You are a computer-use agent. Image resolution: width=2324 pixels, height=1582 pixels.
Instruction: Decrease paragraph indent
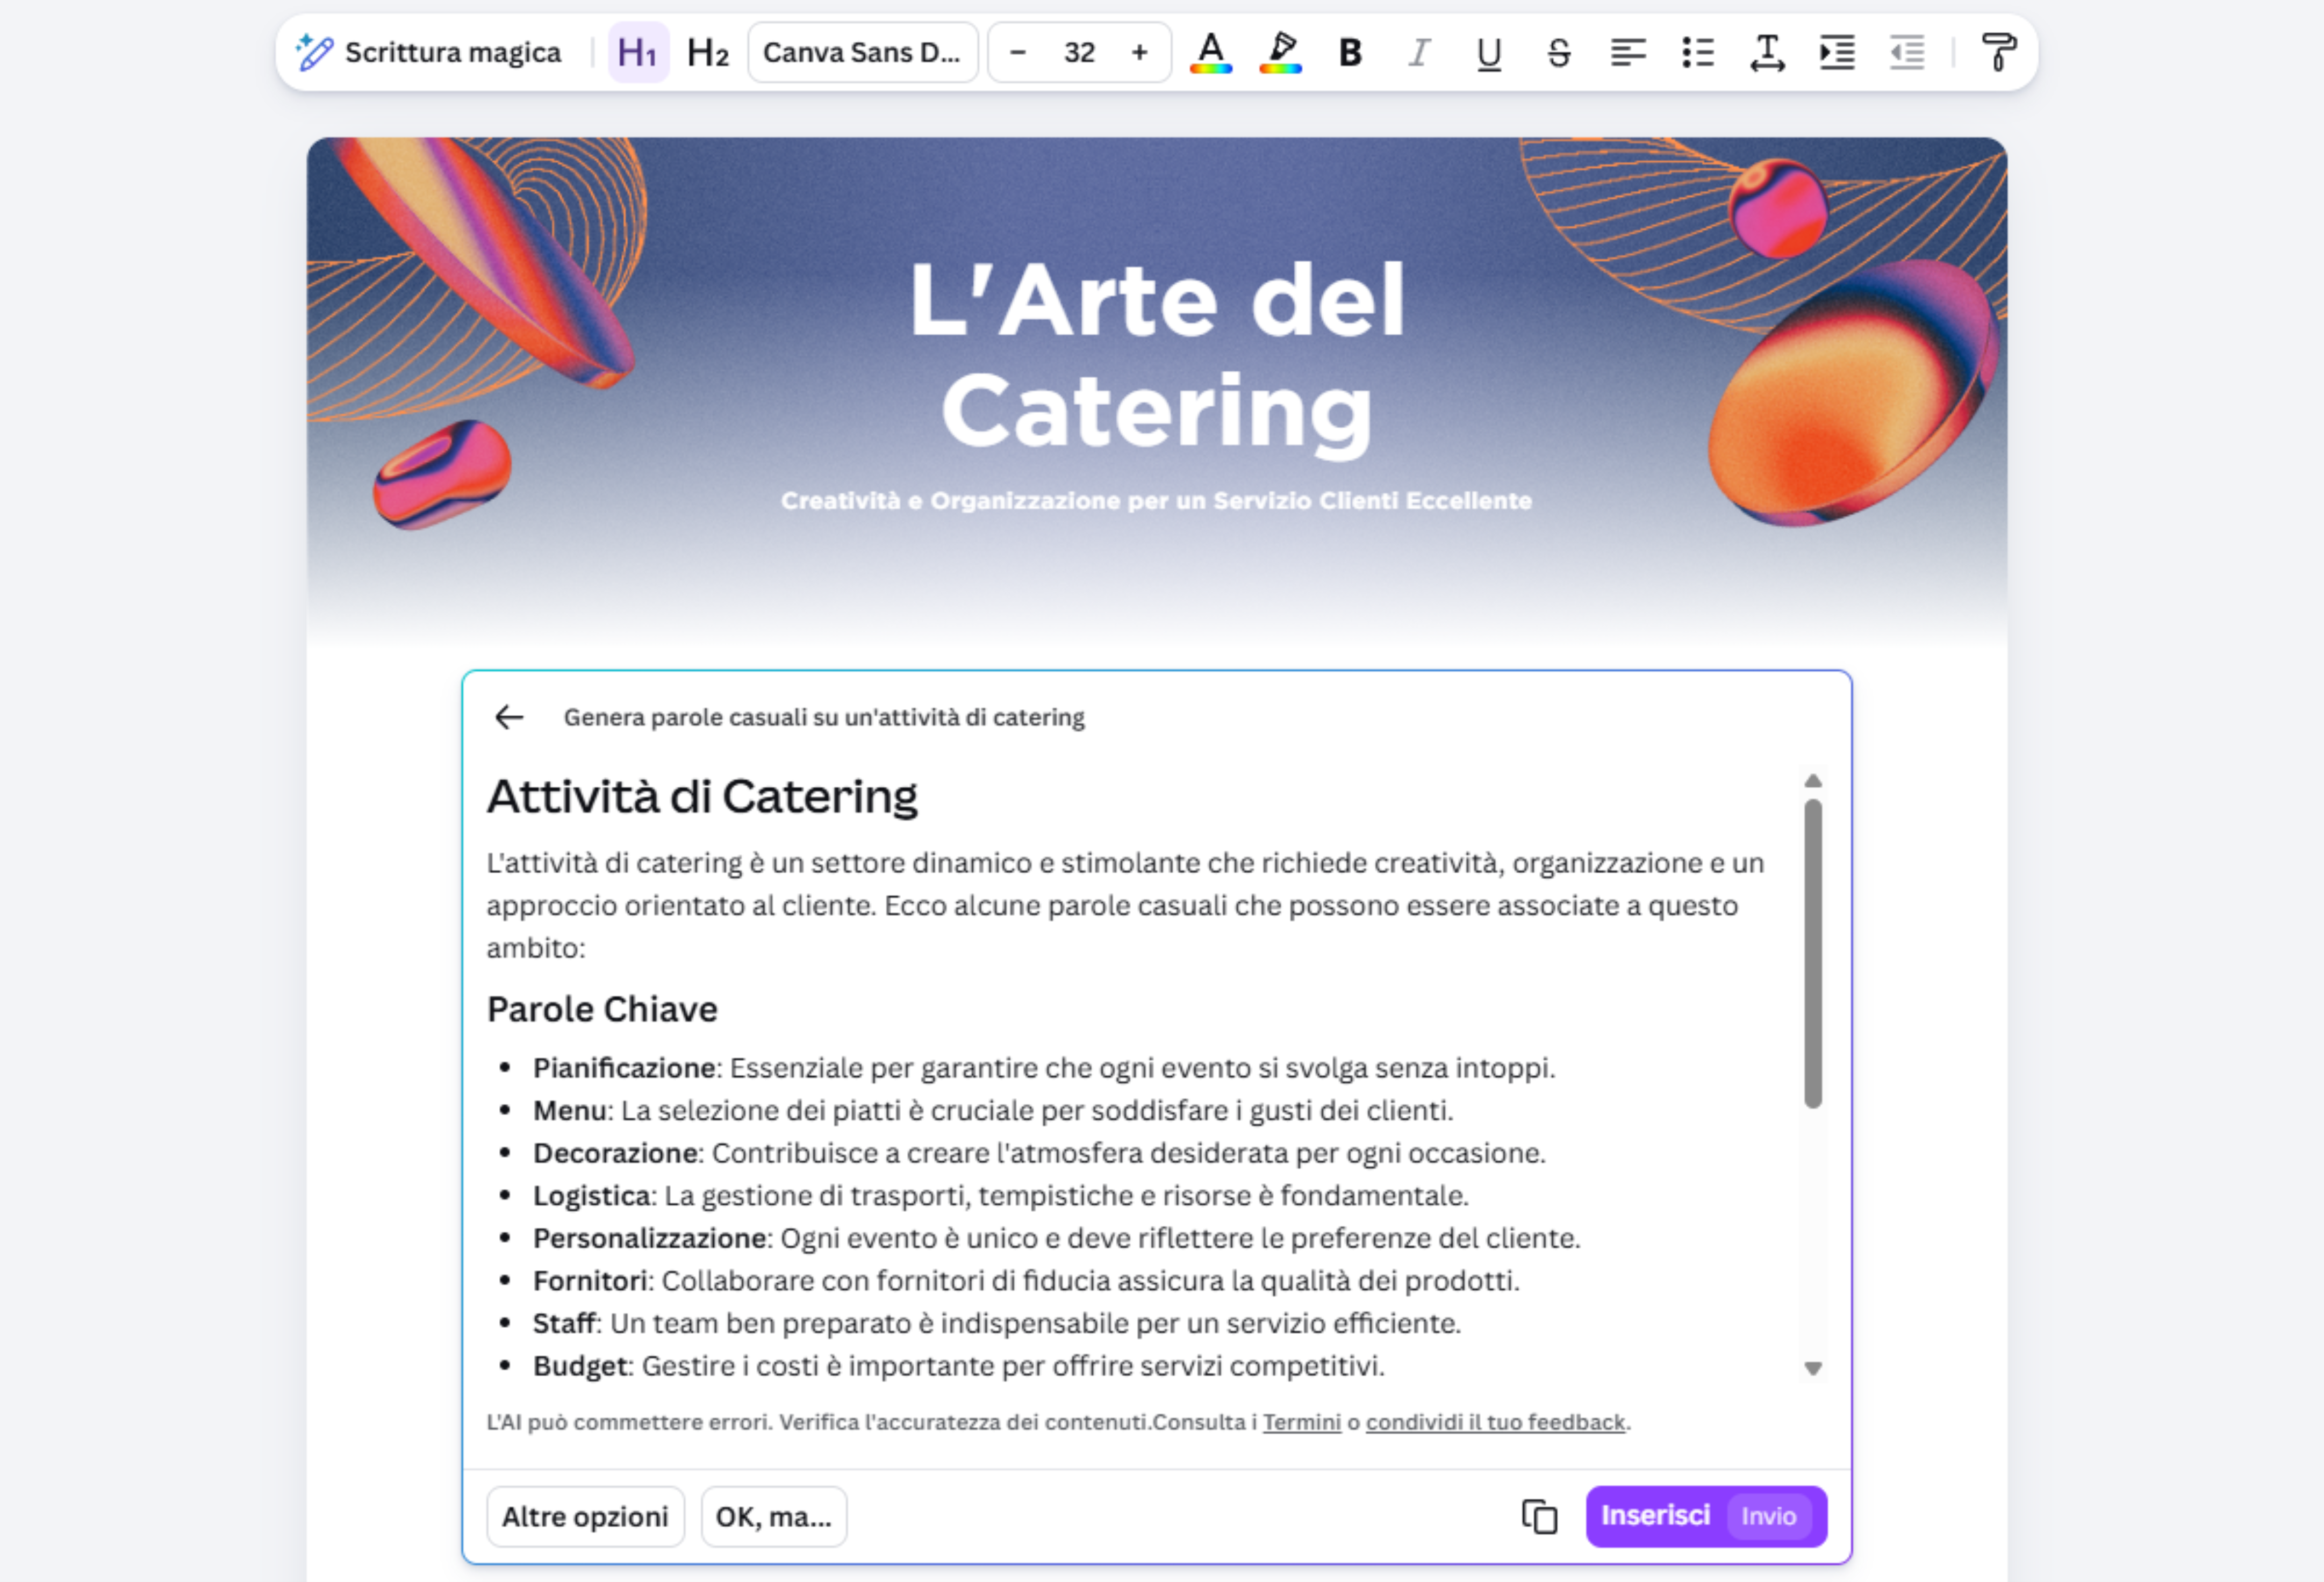pos(1907,52)
